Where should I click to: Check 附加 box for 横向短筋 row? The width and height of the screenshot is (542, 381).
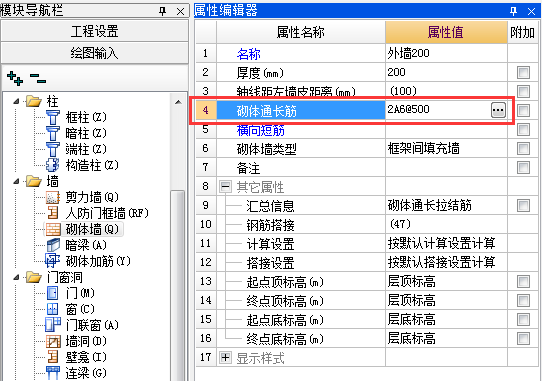point(523,130)
